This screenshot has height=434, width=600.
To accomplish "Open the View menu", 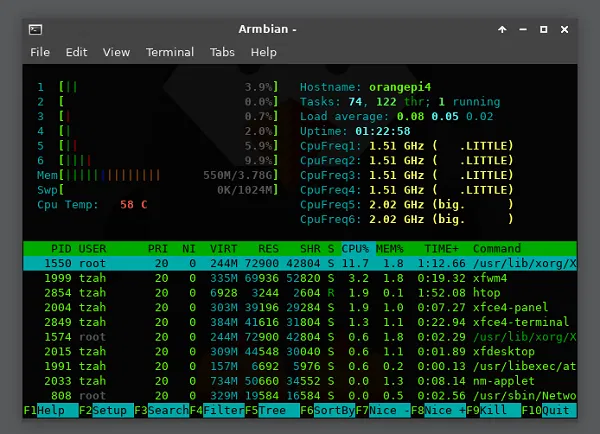I will (x=116, y=52).
